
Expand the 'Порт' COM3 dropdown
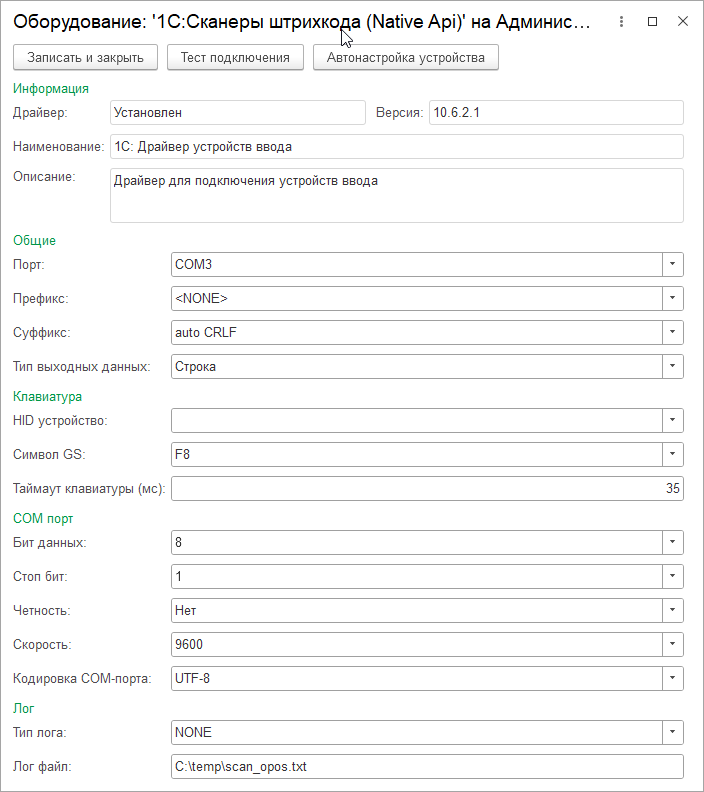673,264
